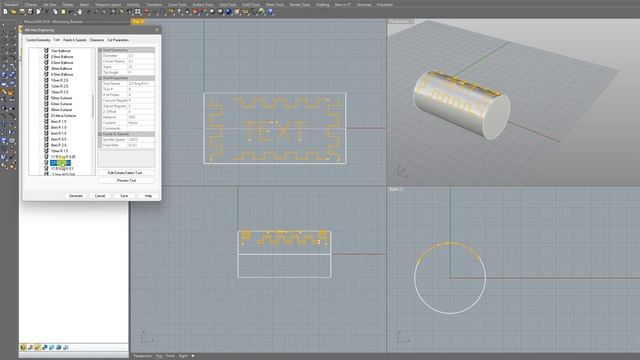Click the Help button in dialog

[148, 196]
